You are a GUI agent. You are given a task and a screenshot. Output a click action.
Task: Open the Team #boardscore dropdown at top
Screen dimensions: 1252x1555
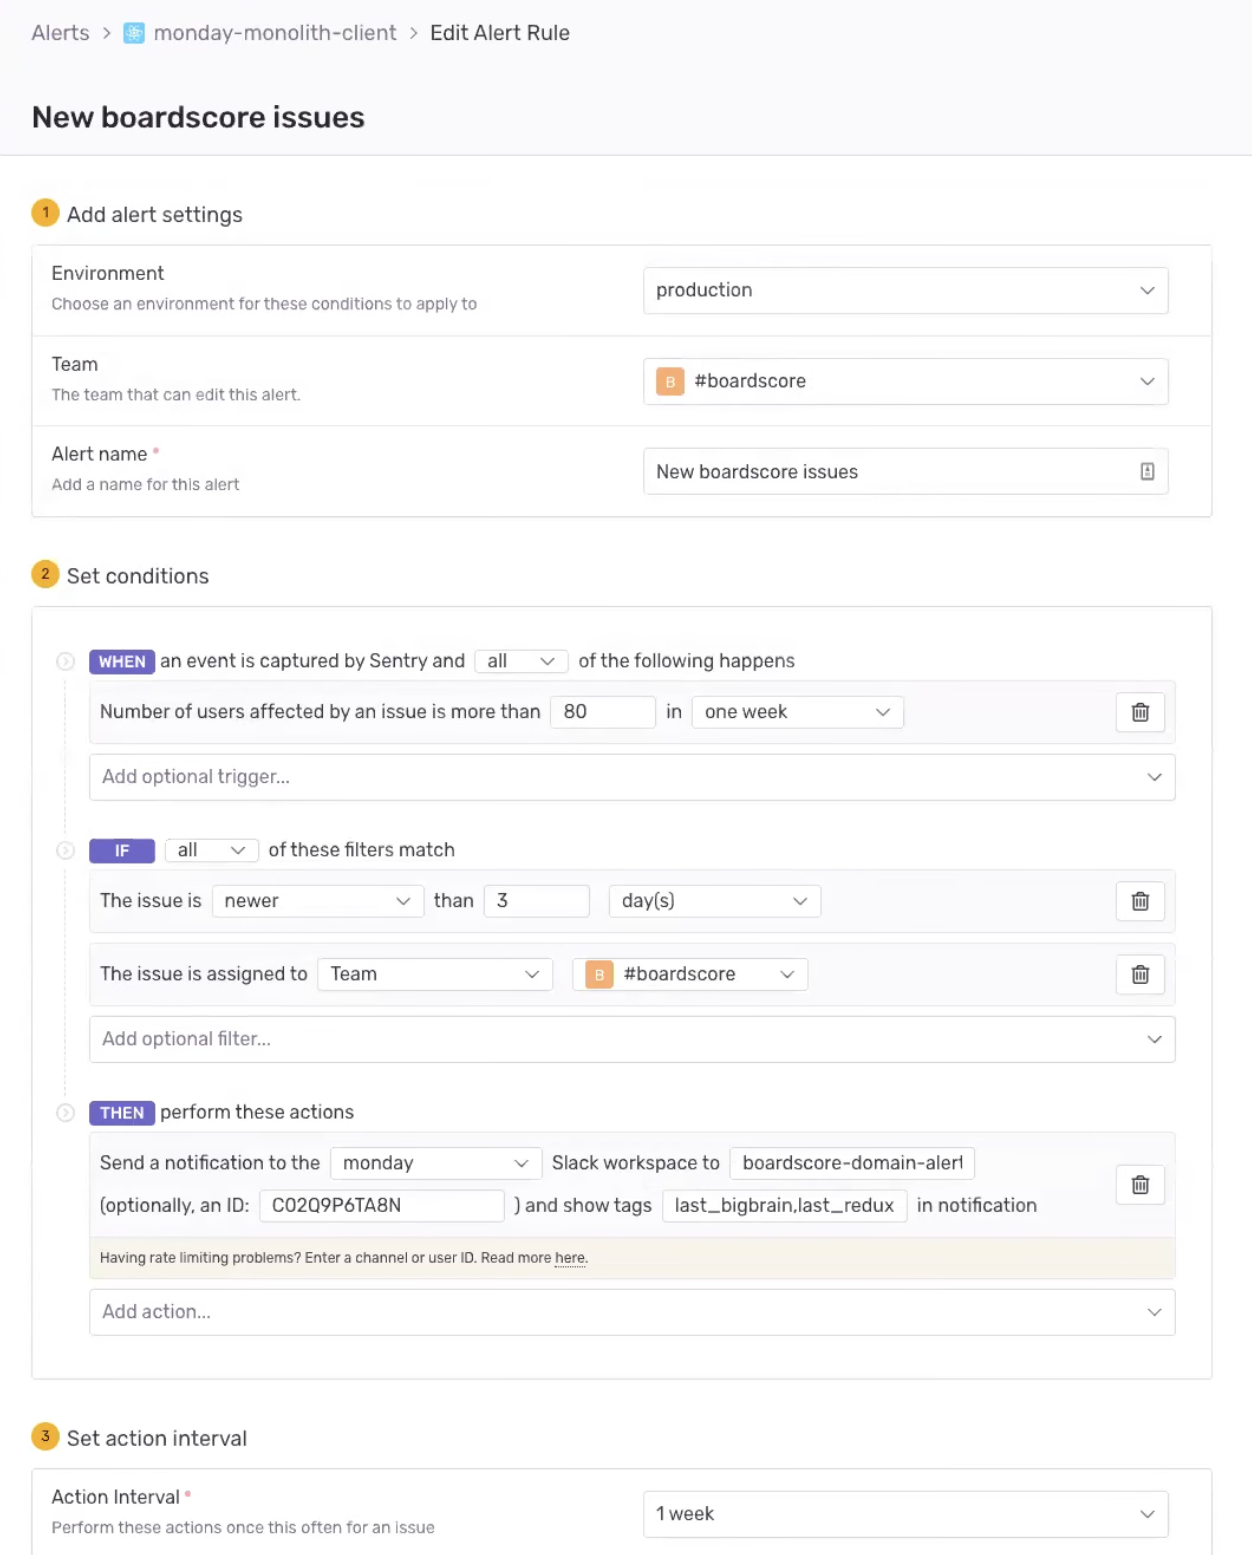click(x=905, y=381)
